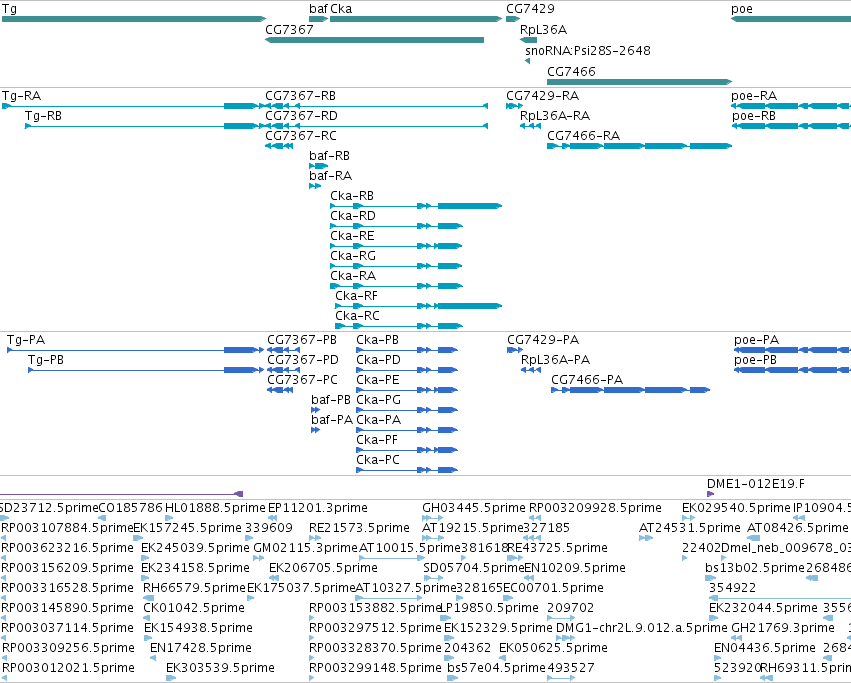Select protein Cka-PE
Image resolution: width=851 pixels, height=683 pixels.
378,380
